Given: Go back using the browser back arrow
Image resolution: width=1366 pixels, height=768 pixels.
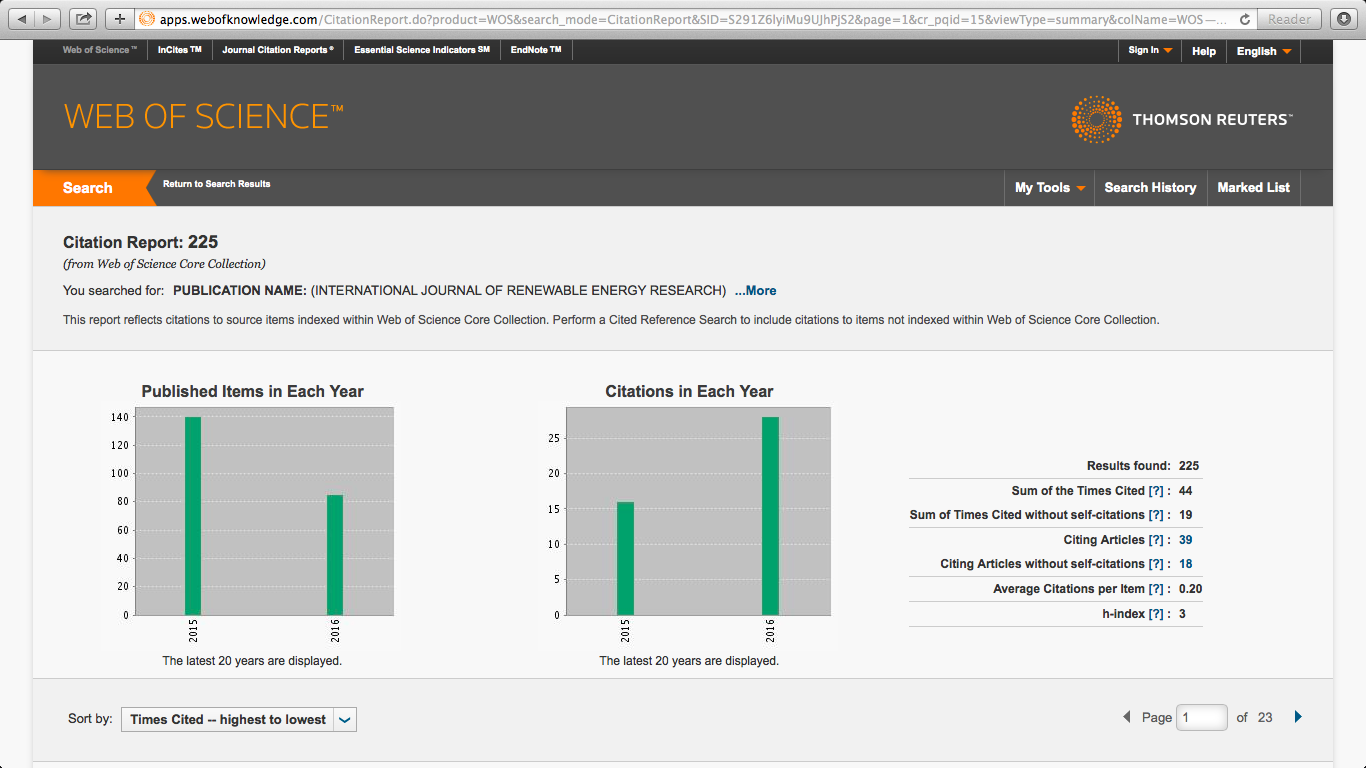Looking at the screenshot, I should tap(22, 18).
